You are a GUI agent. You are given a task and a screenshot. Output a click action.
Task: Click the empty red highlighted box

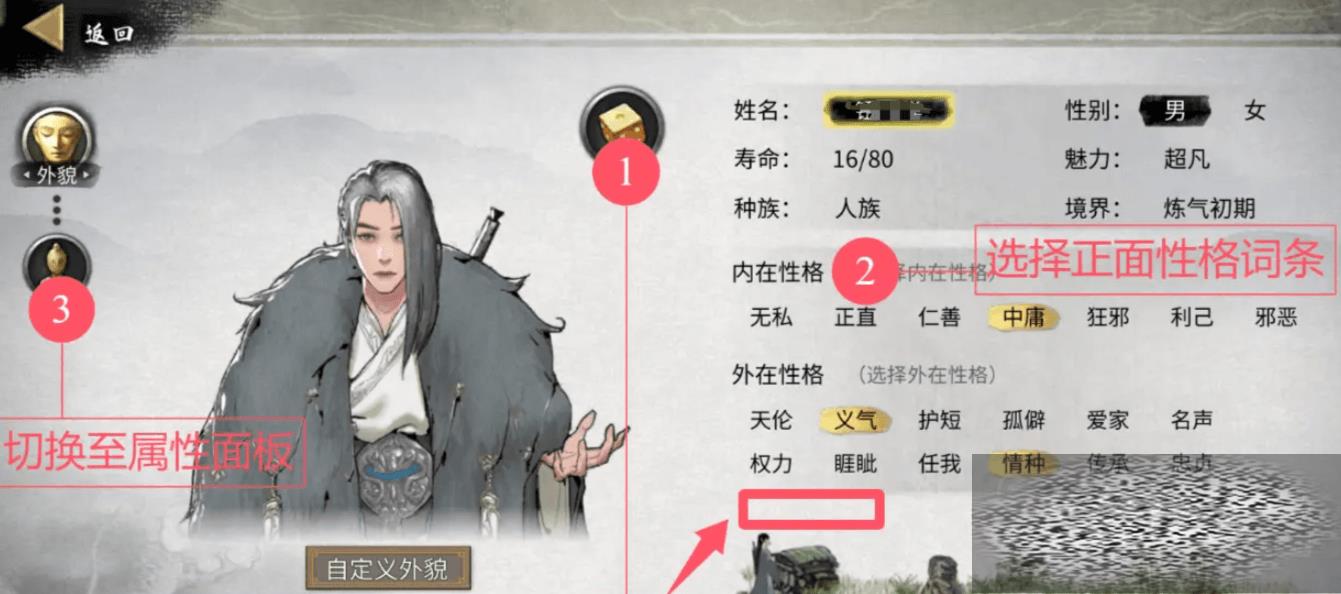[x=812, y=508]
